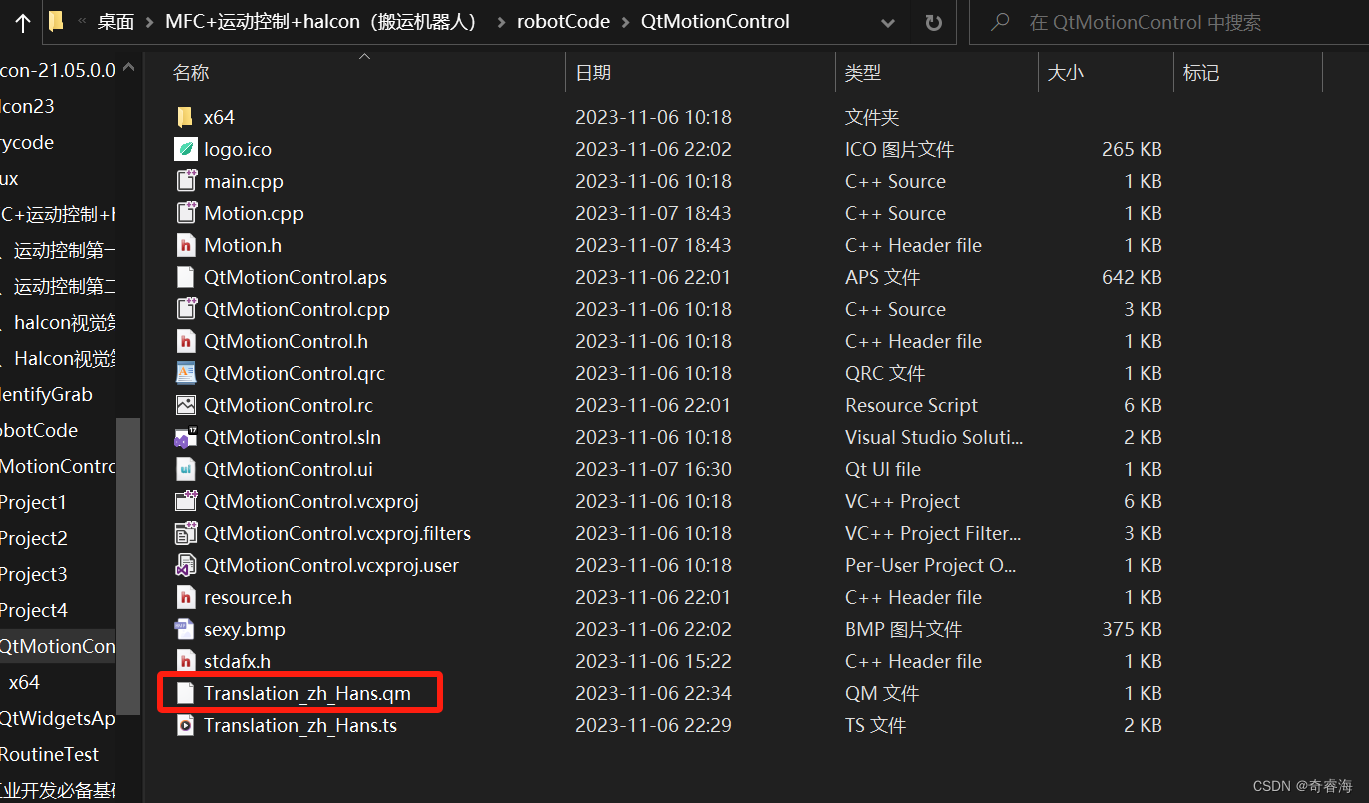Select dentifyGrab in navigation tree
Image resolution: width=1369 pixels, height=803 pixels.
(46, 394)
